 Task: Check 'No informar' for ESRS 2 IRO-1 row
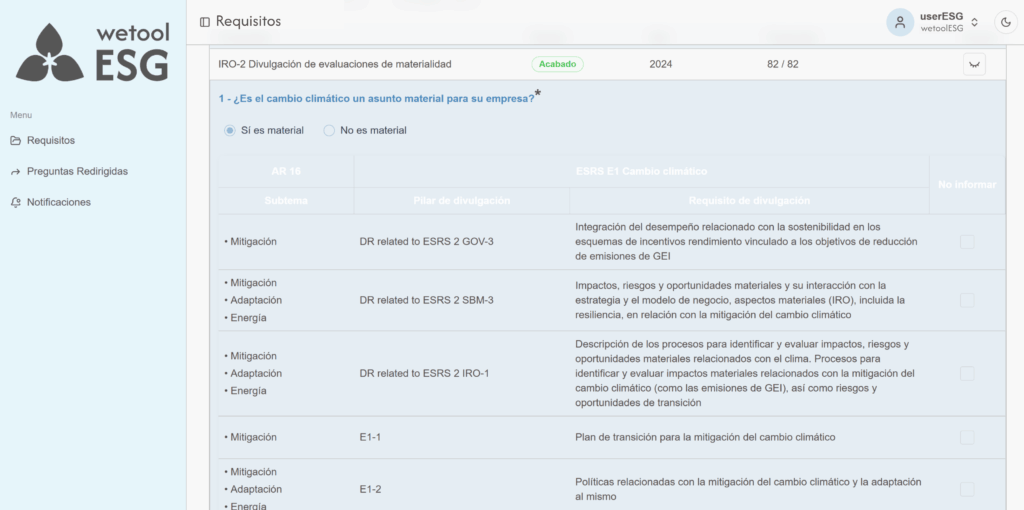pos(967,373)
